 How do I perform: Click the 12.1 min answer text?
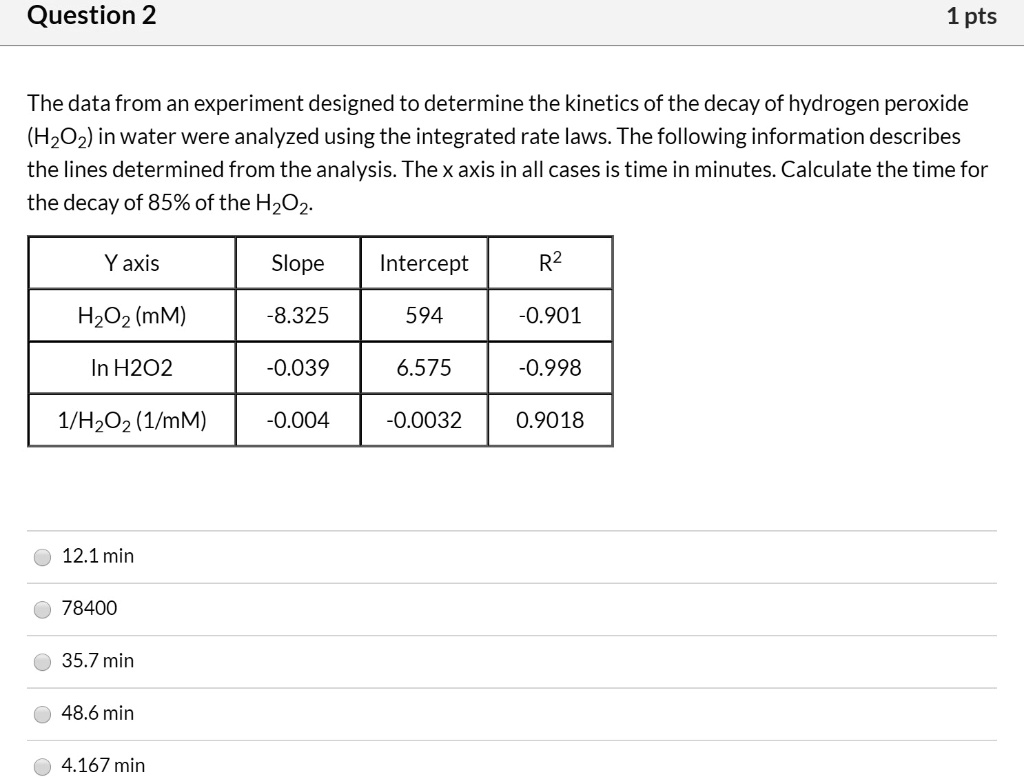pyautogui.click(x=97, y=556)
